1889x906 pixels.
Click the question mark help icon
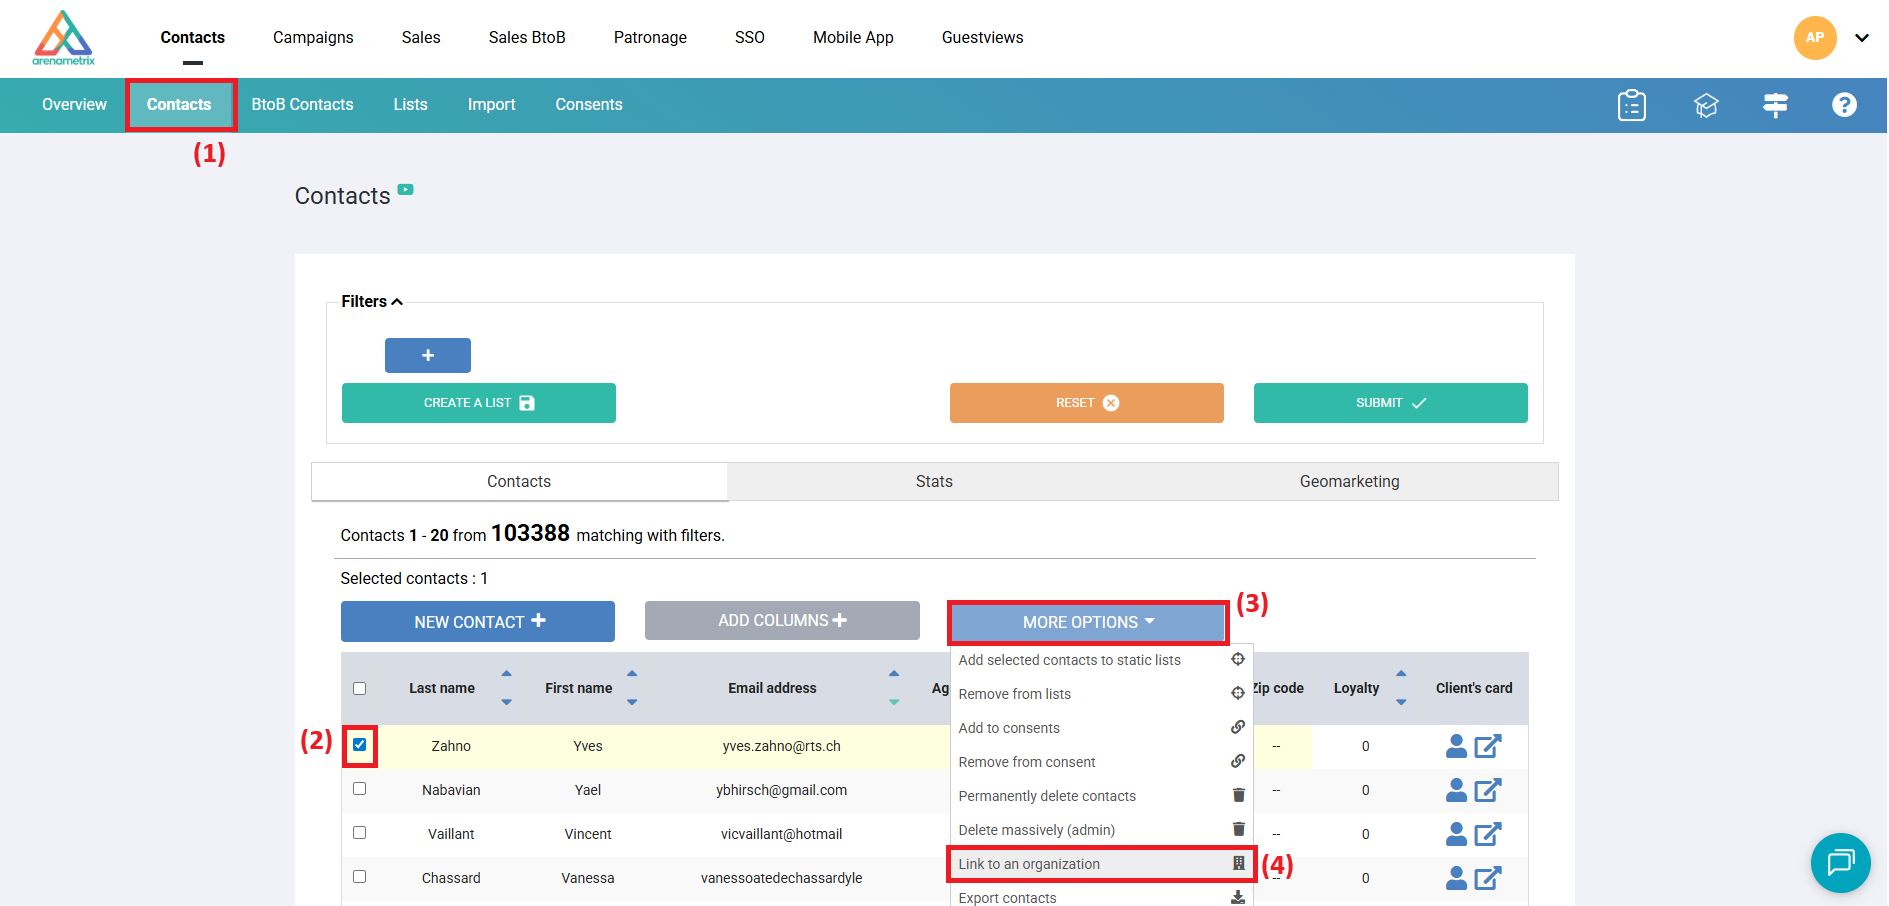coord(1844,105)
